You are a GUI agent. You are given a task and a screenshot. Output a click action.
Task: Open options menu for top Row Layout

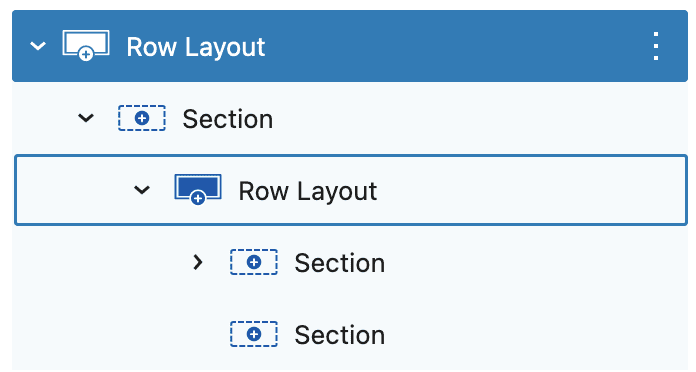656,46
